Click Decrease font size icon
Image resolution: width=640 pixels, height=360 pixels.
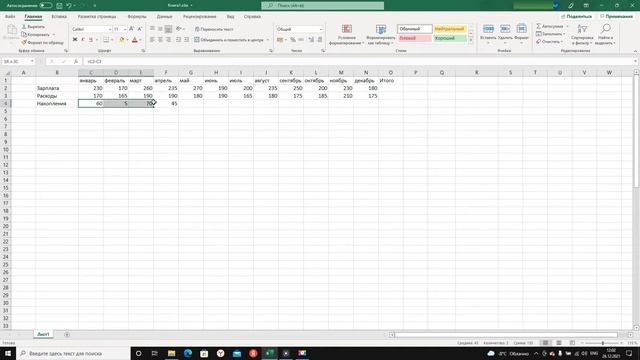coord(140,29)
